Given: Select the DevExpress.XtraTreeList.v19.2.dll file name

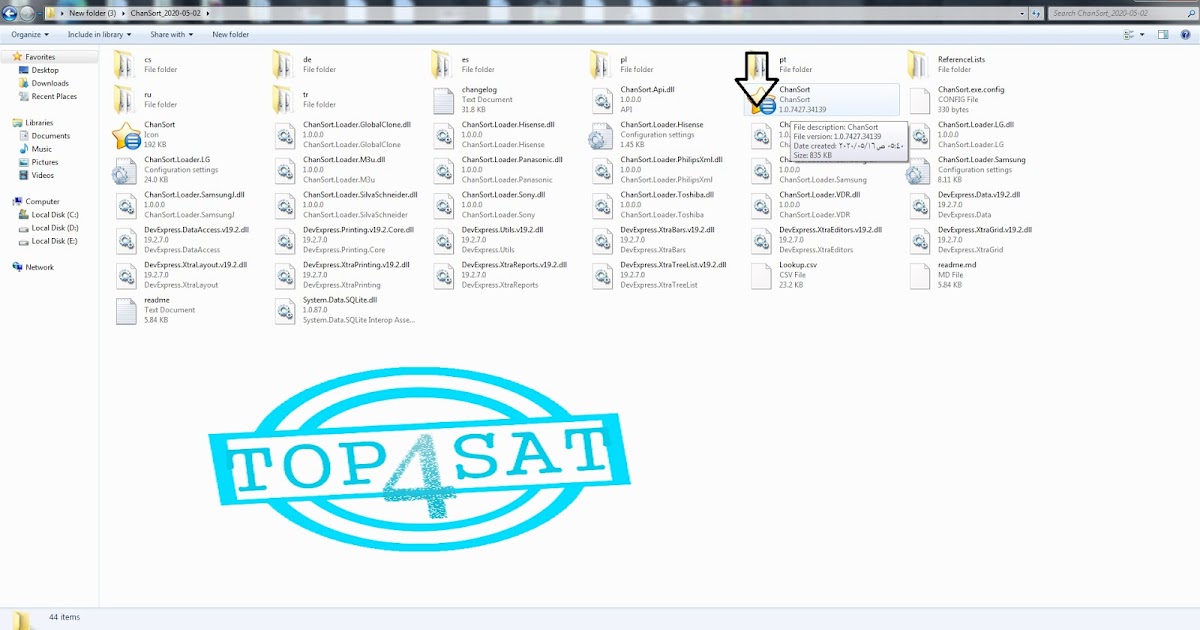Looking at the screenshot, I should [673, 264].
